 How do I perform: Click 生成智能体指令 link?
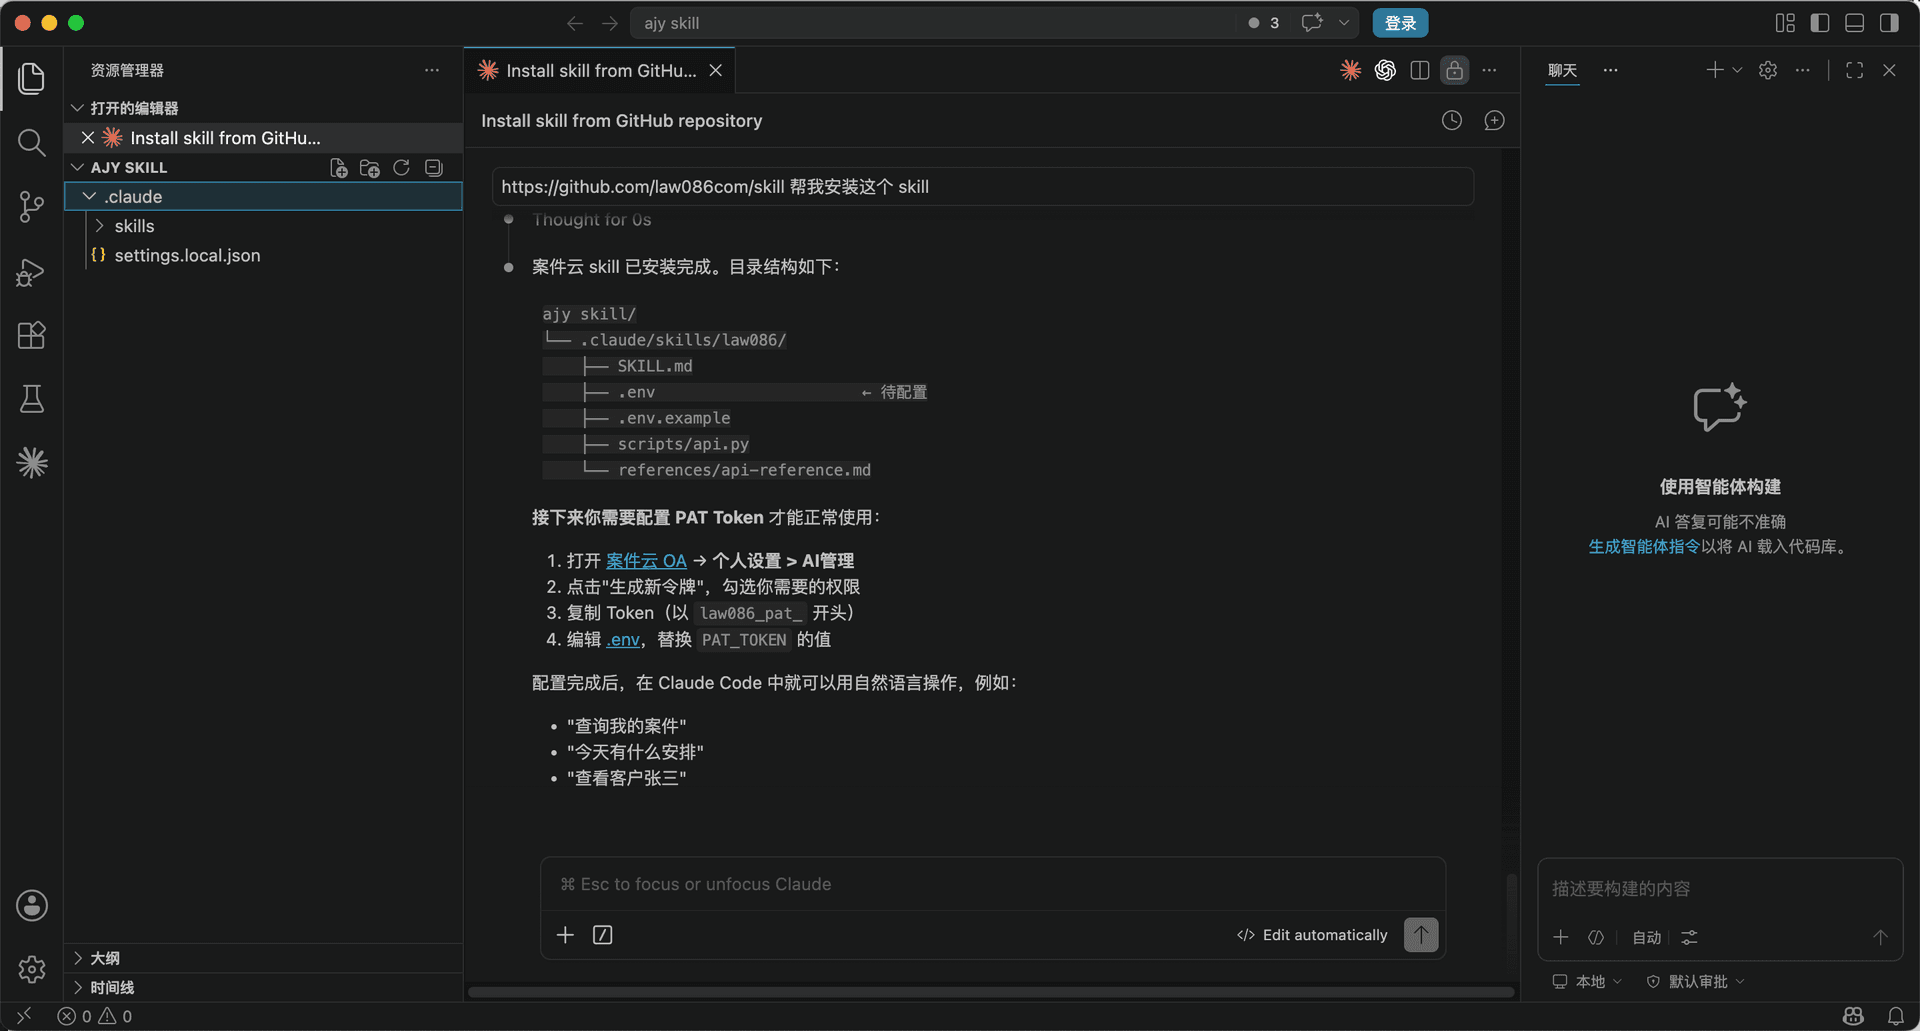(1644, 547)
